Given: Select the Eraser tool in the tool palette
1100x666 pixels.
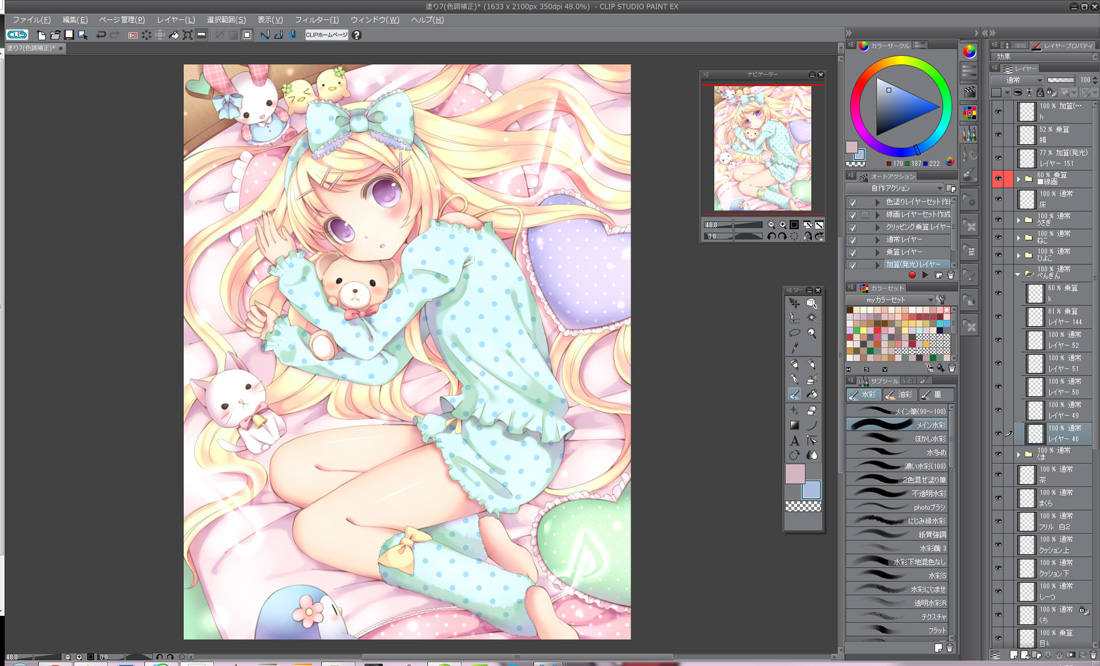Looking at the screenshot, I should pos(812,411).
